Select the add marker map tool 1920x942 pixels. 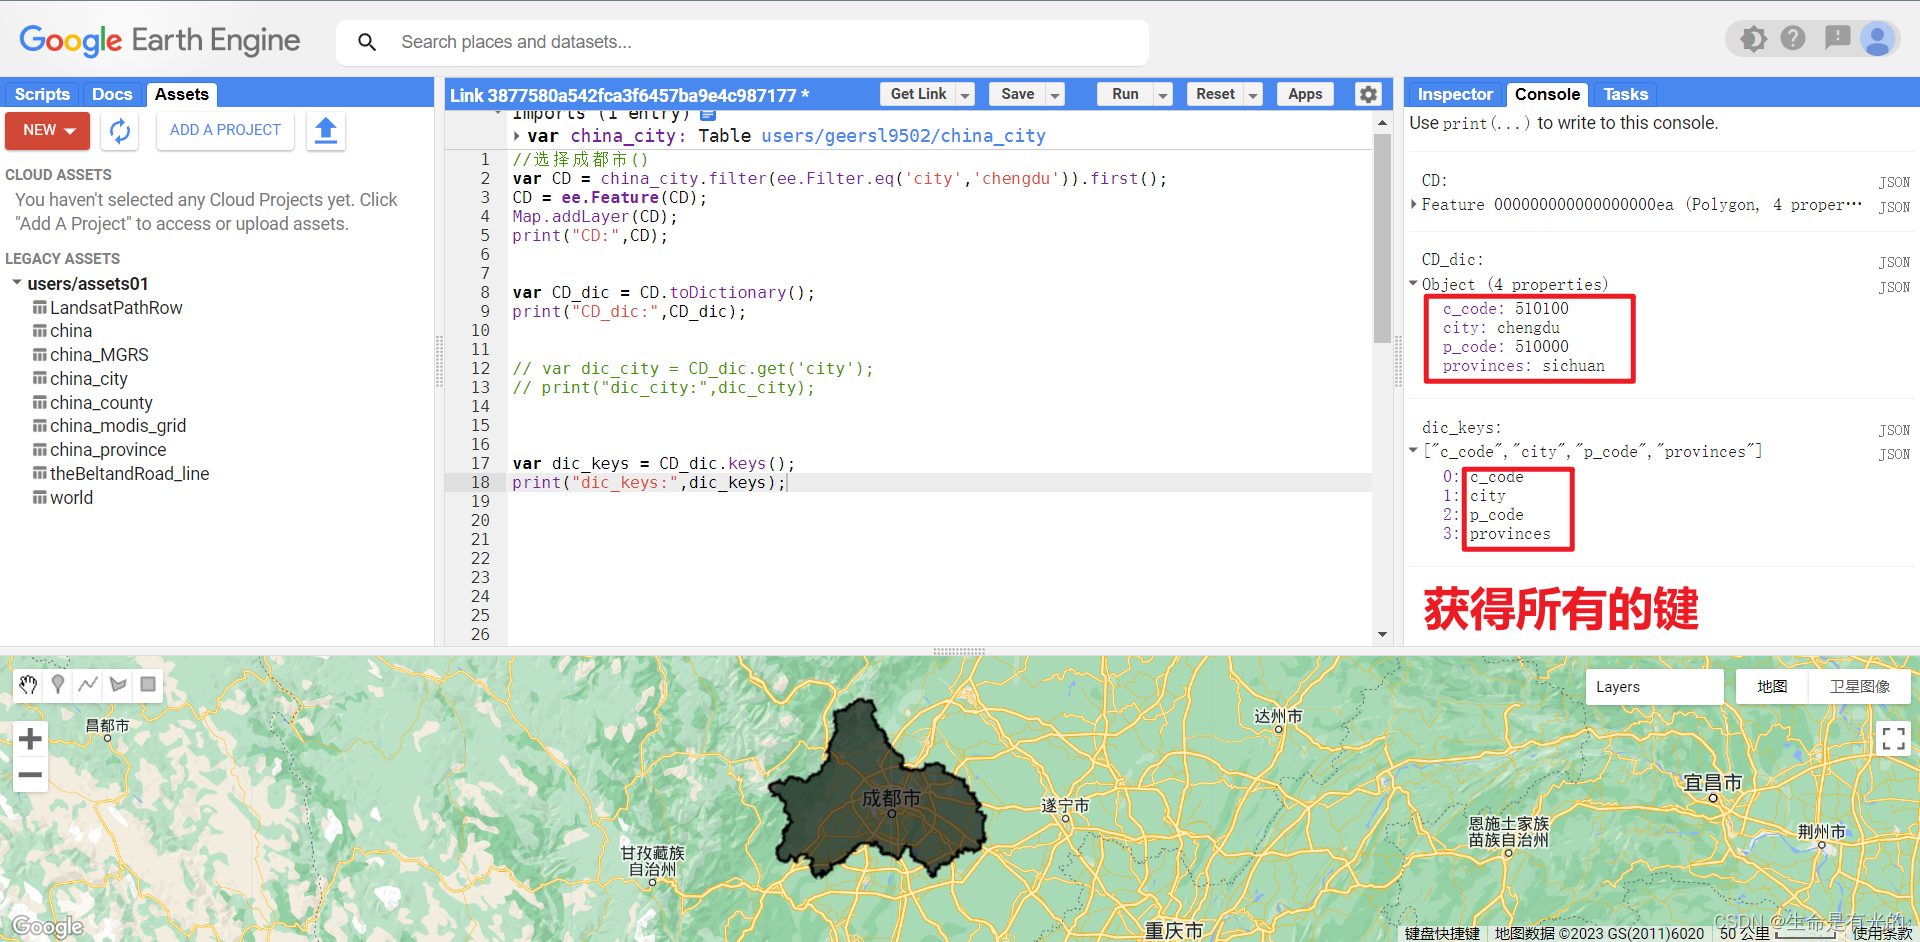pyautogui.click(x=58, y=684)
